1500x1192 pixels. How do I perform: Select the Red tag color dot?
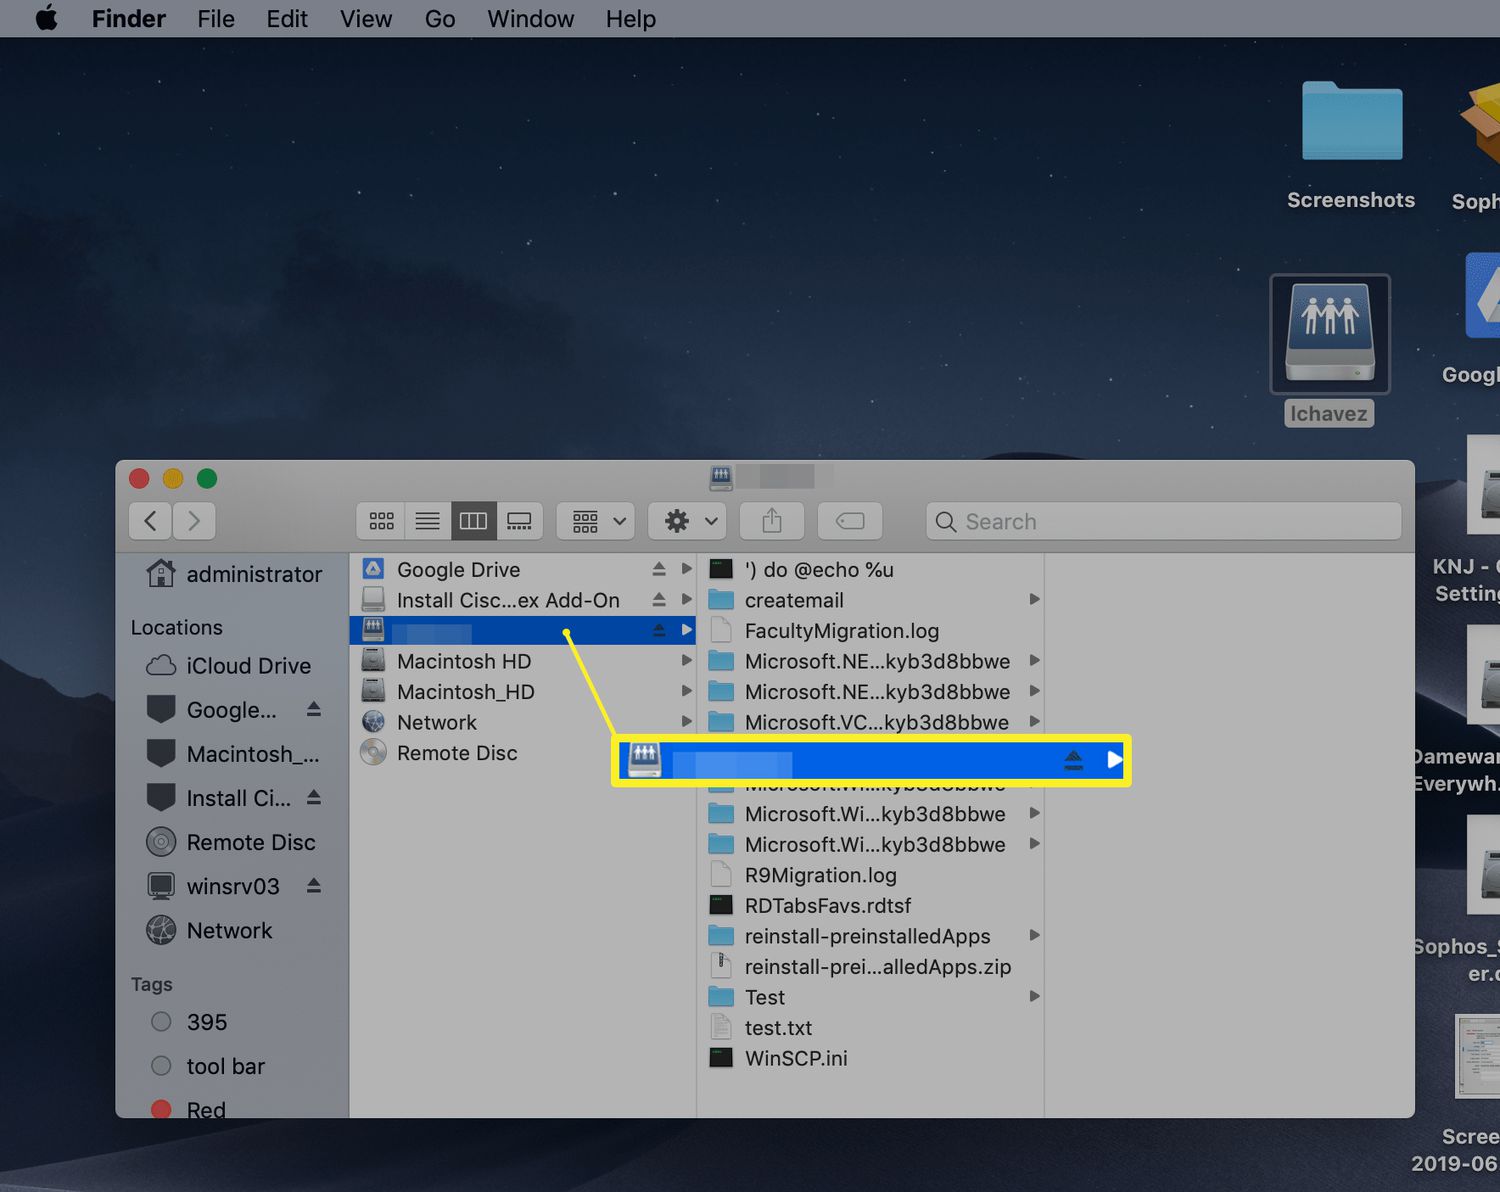[x=161, y=1109]
